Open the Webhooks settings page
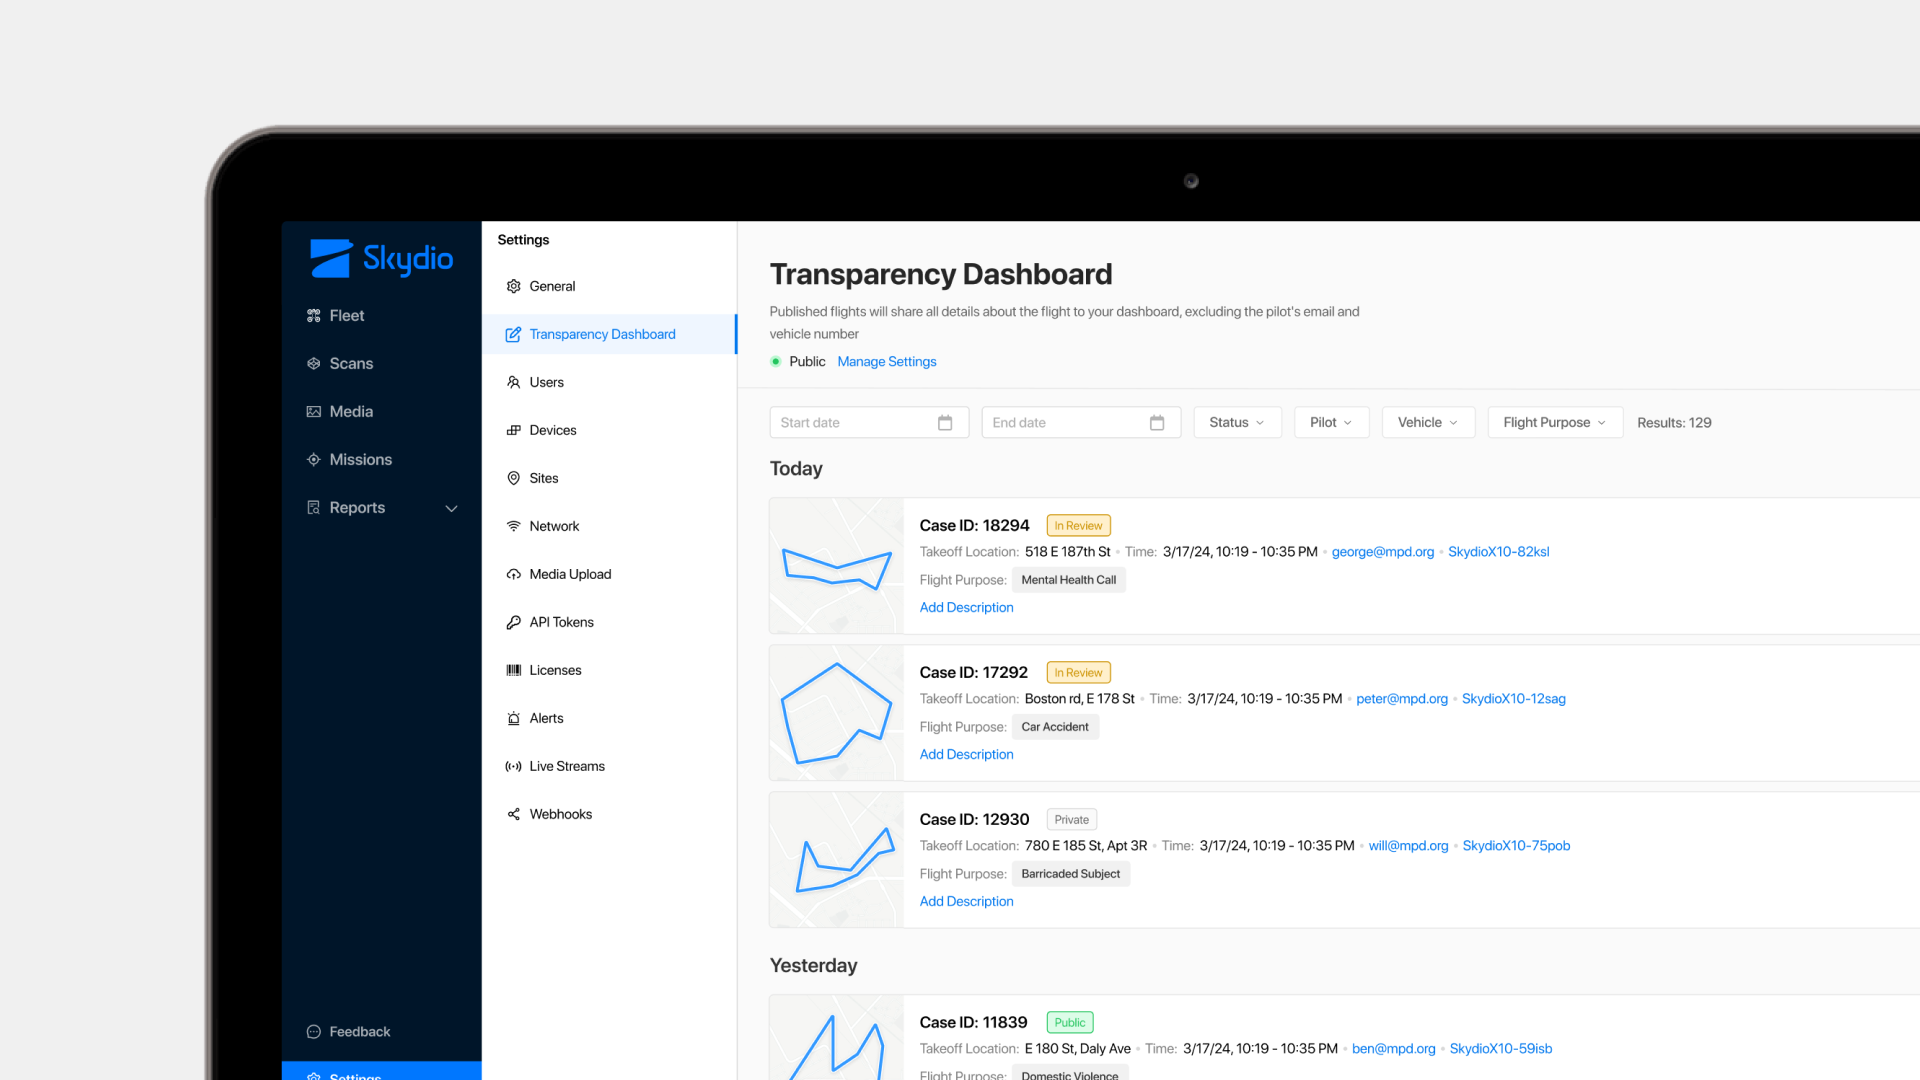1920x1080 pixels. click(560, 814)
